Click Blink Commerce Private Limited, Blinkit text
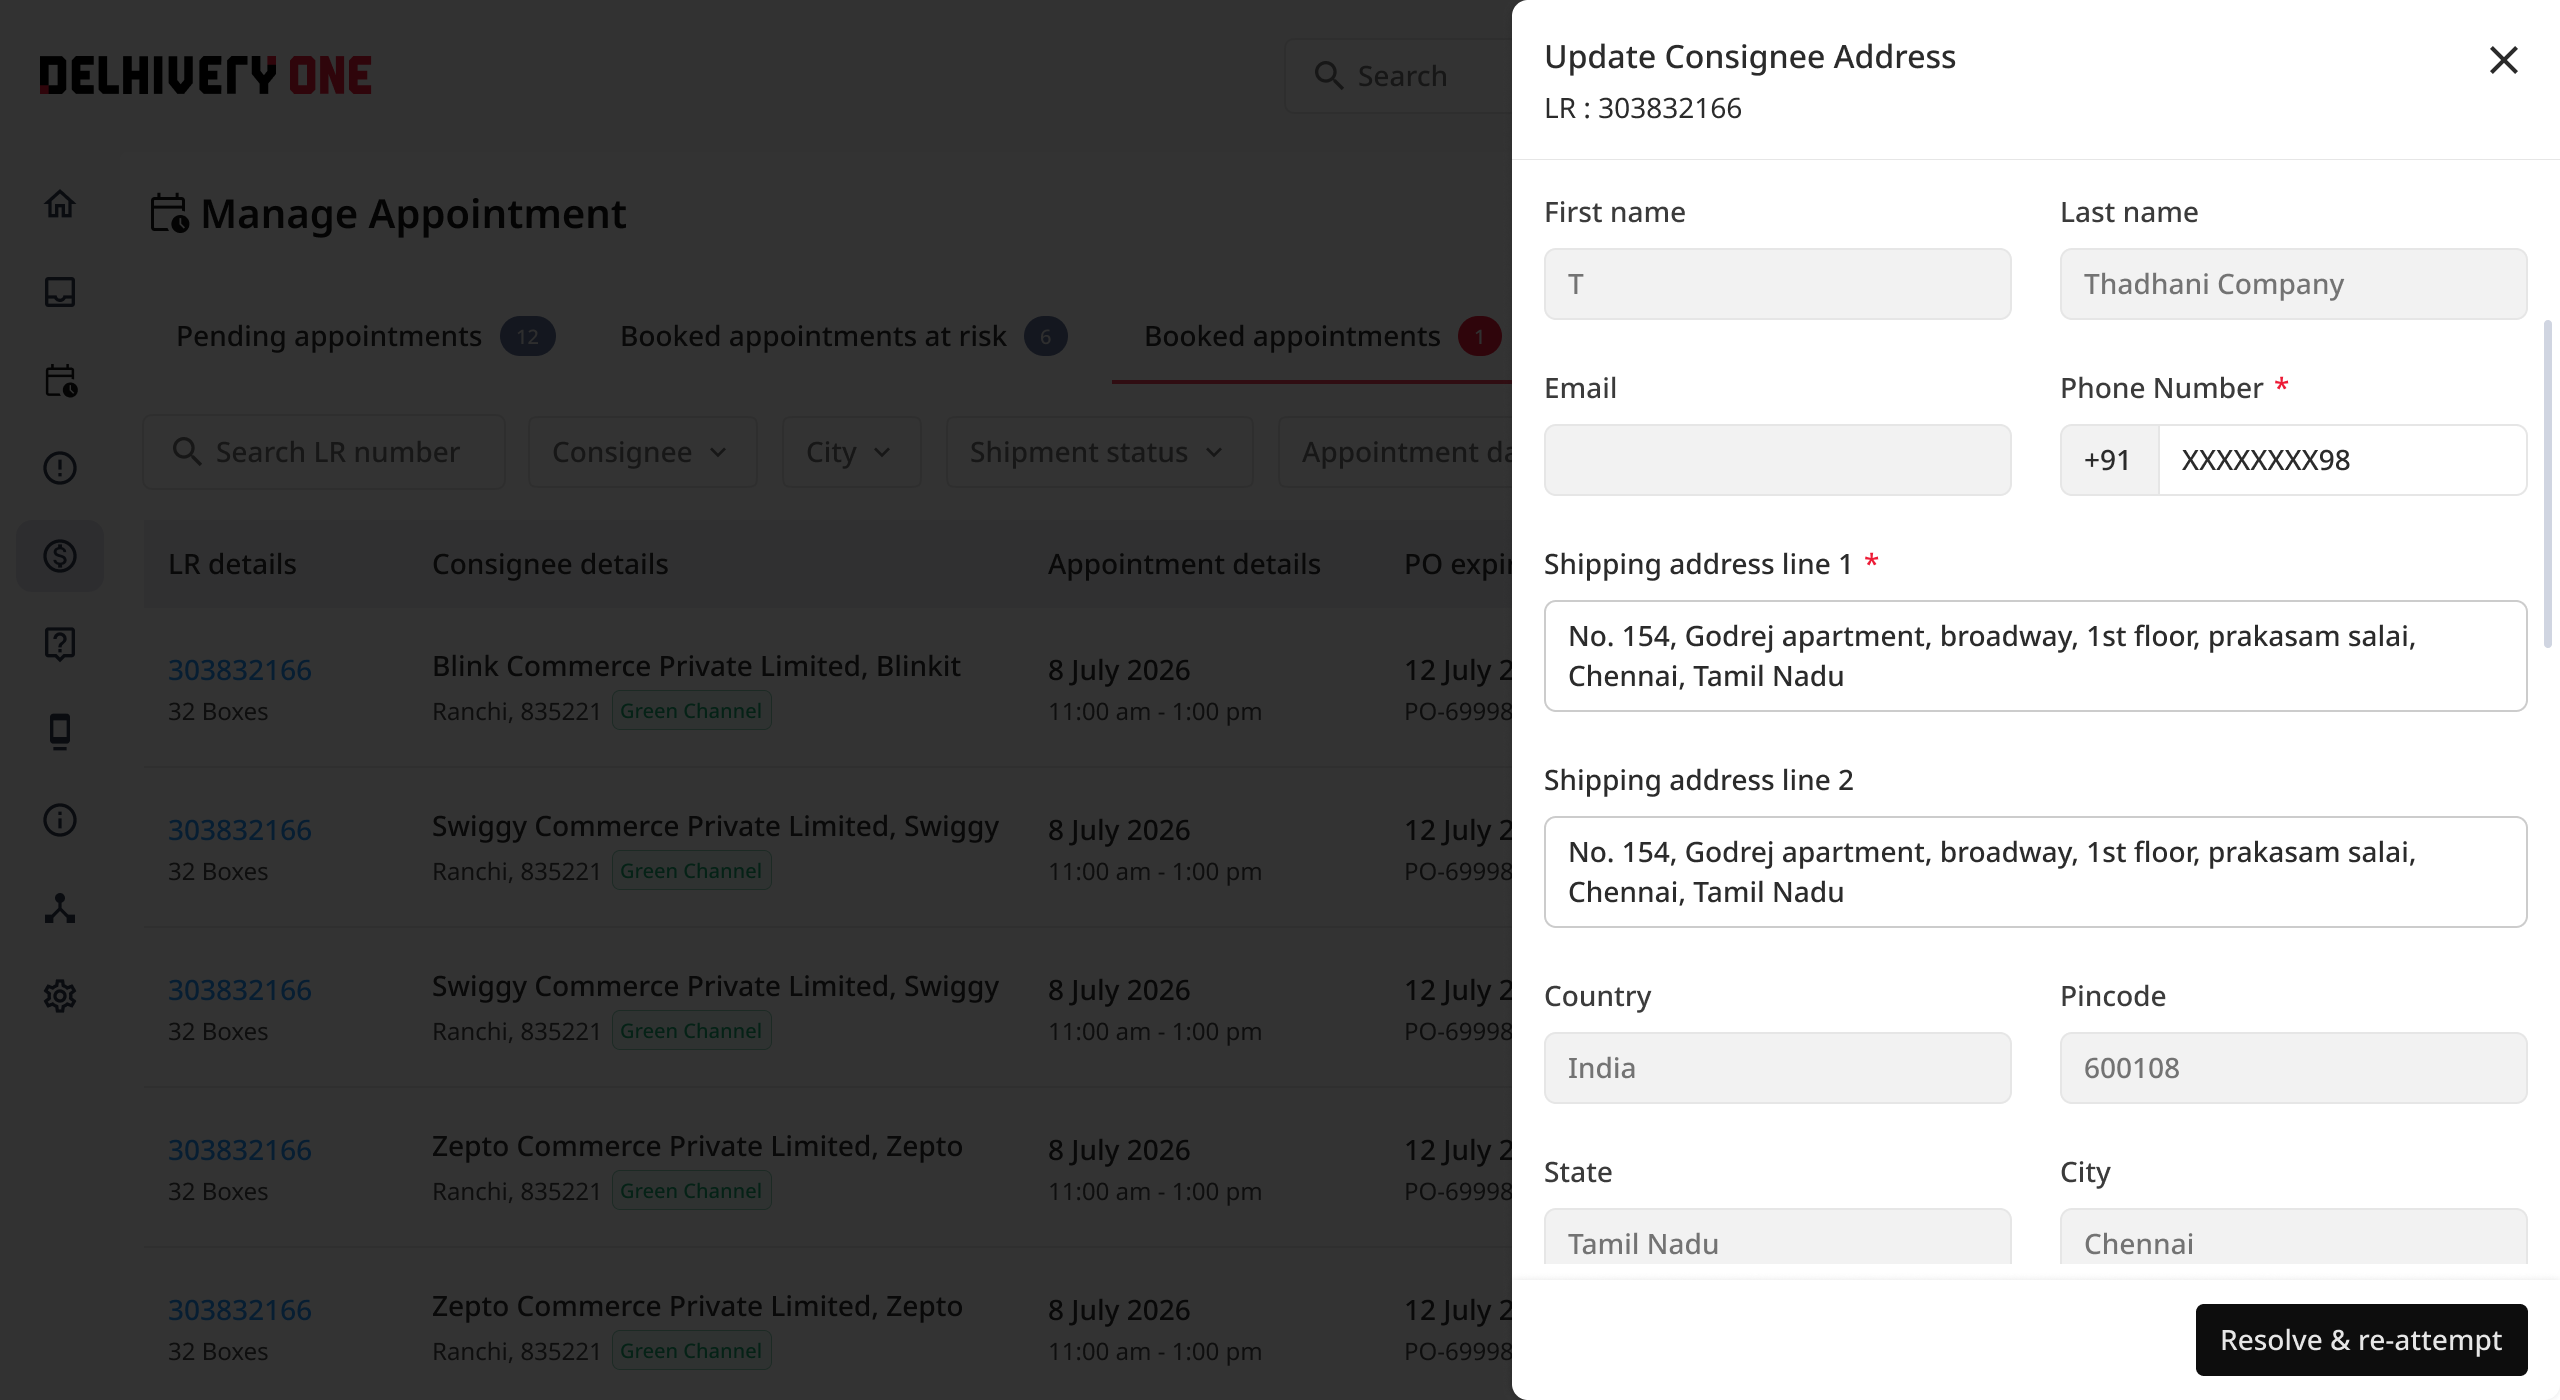 coord(696,666)
